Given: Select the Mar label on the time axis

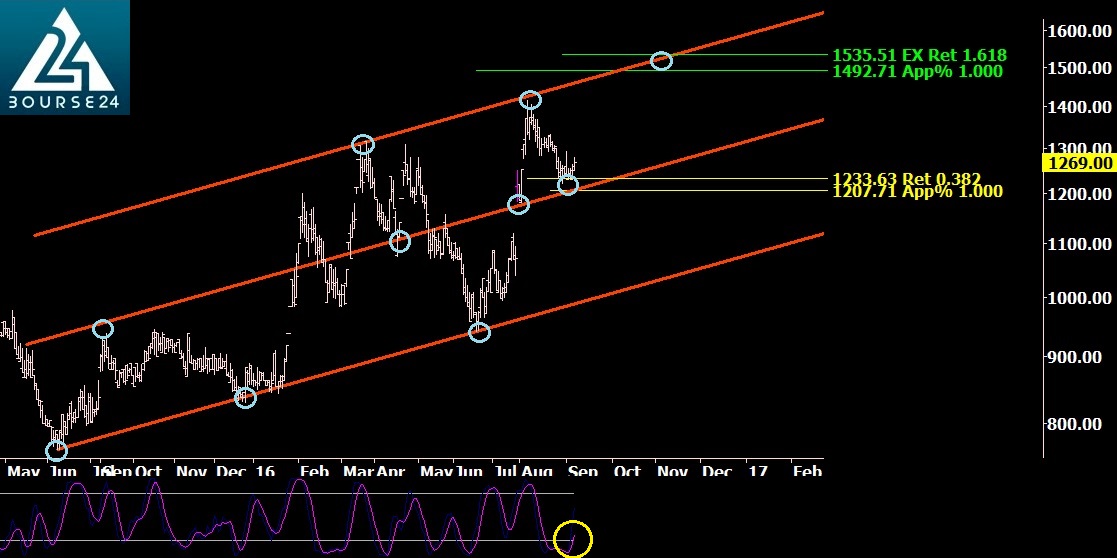Looking at the screenshot, I should [357, 471].
